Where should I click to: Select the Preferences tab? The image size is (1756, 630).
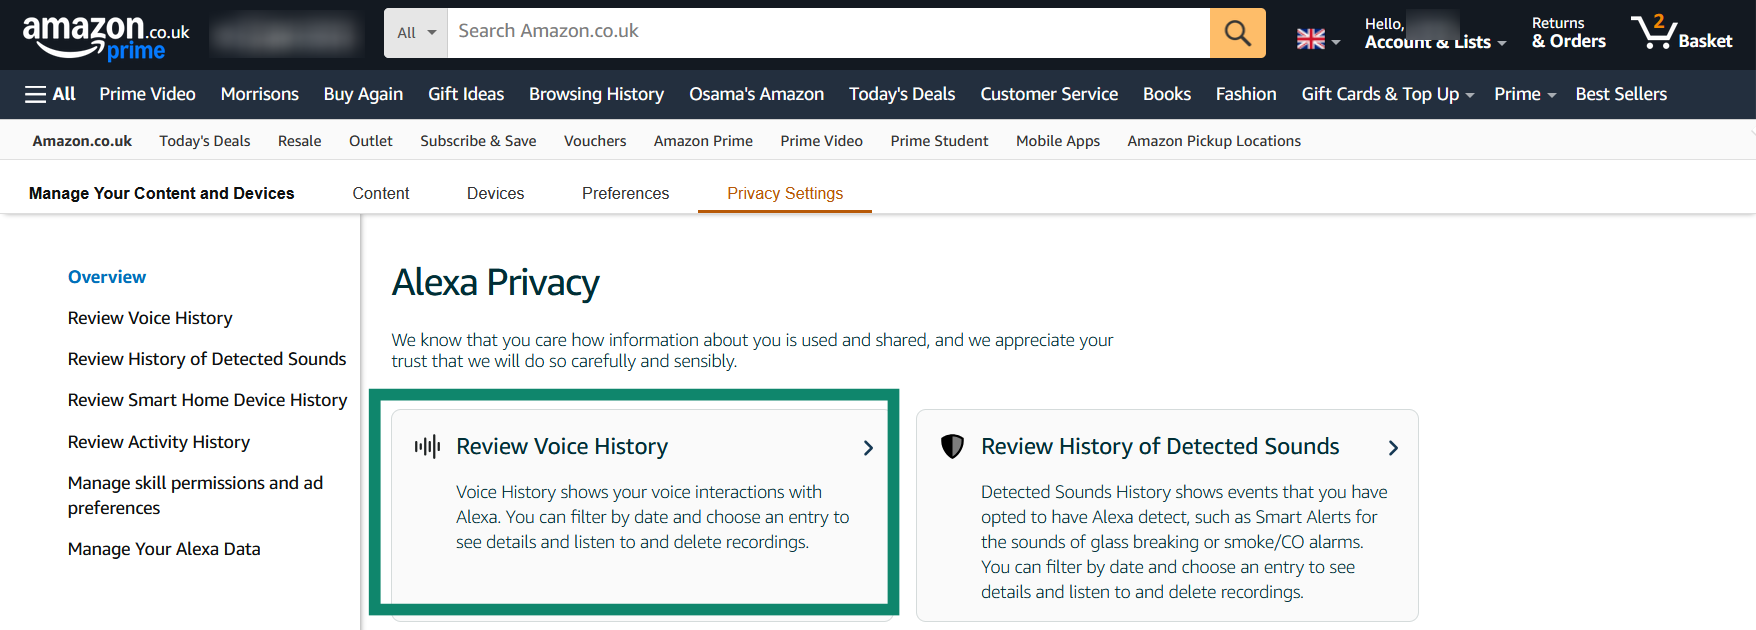click(x=625, y=193)
